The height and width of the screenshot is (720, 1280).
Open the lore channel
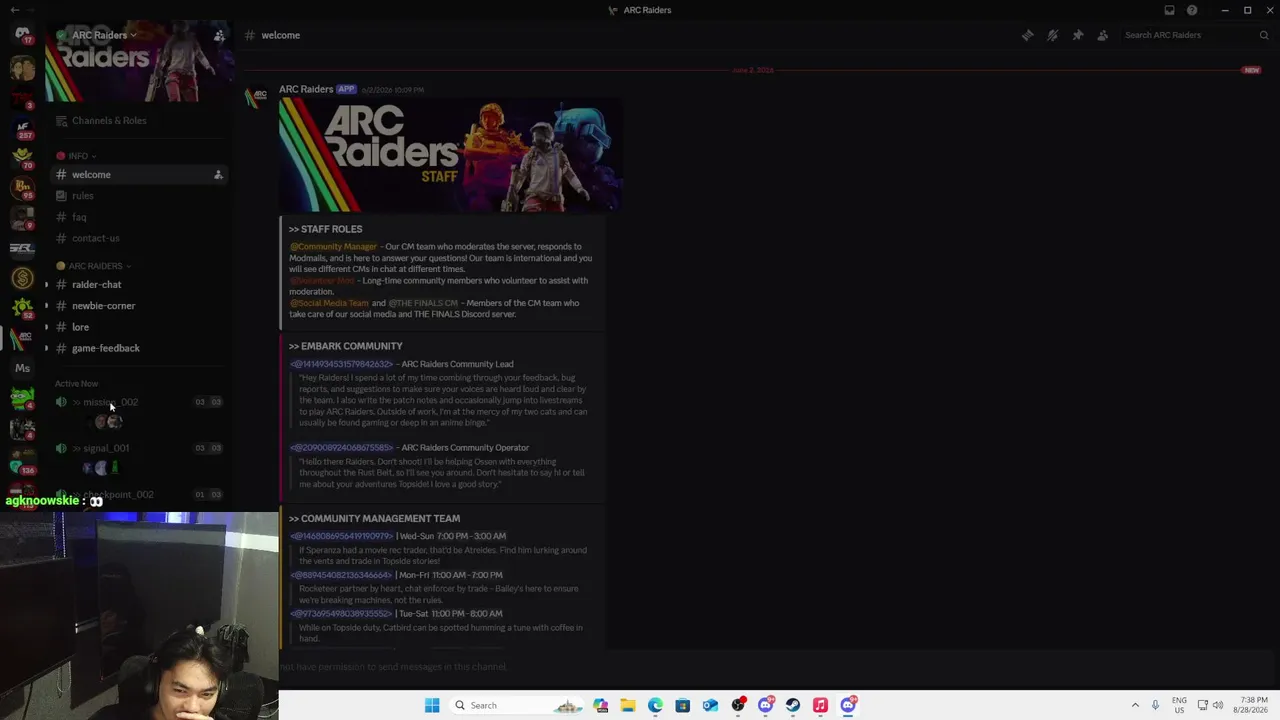tap(139, 327)
